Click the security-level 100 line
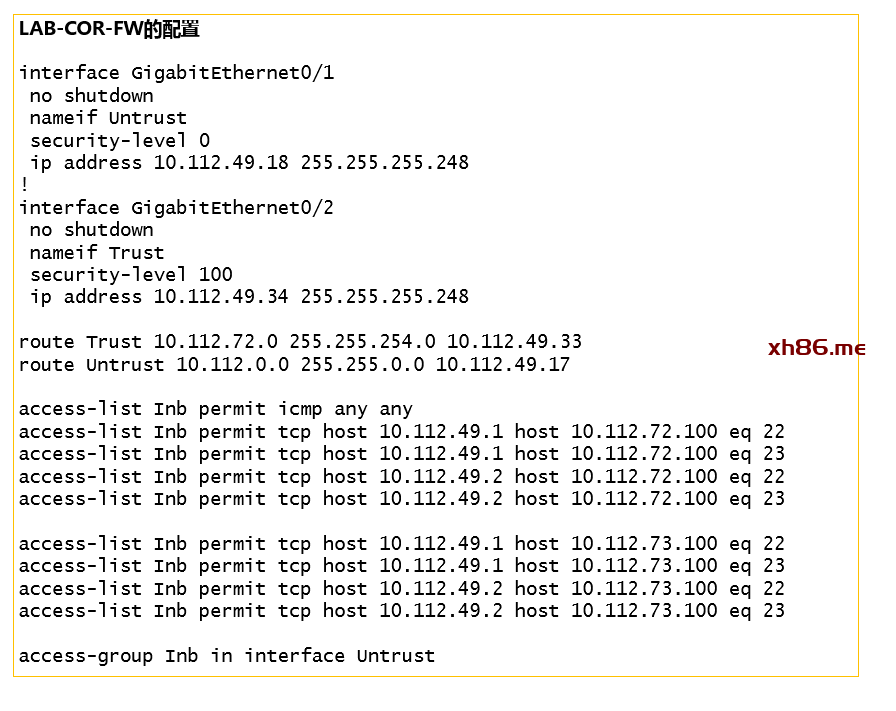This screenshot has width=896, height=711. coord(131,274)
